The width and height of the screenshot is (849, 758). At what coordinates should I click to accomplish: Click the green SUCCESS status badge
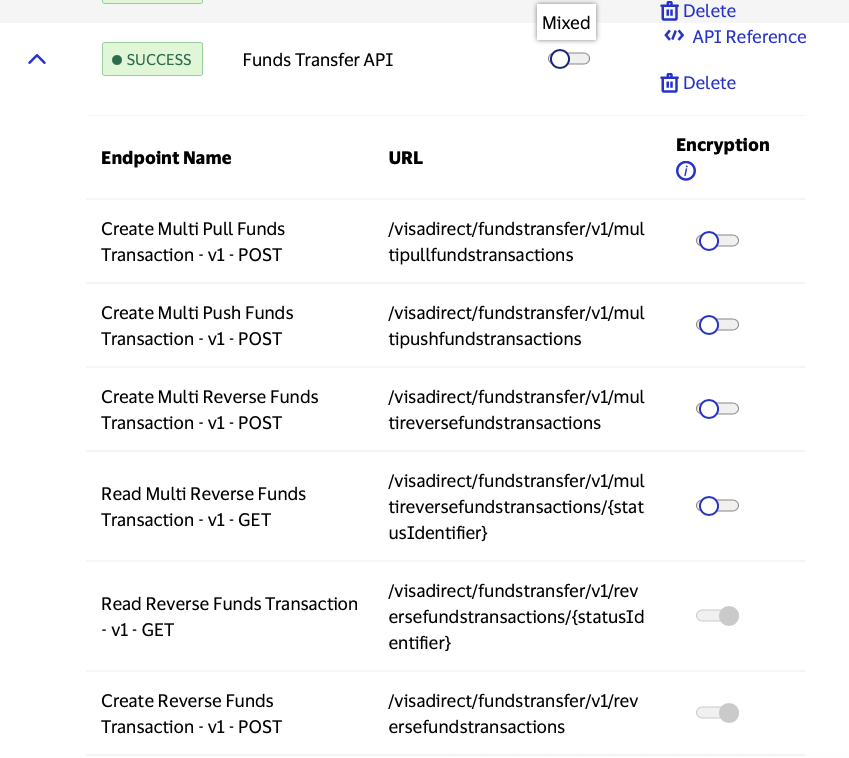coord(152,59)
